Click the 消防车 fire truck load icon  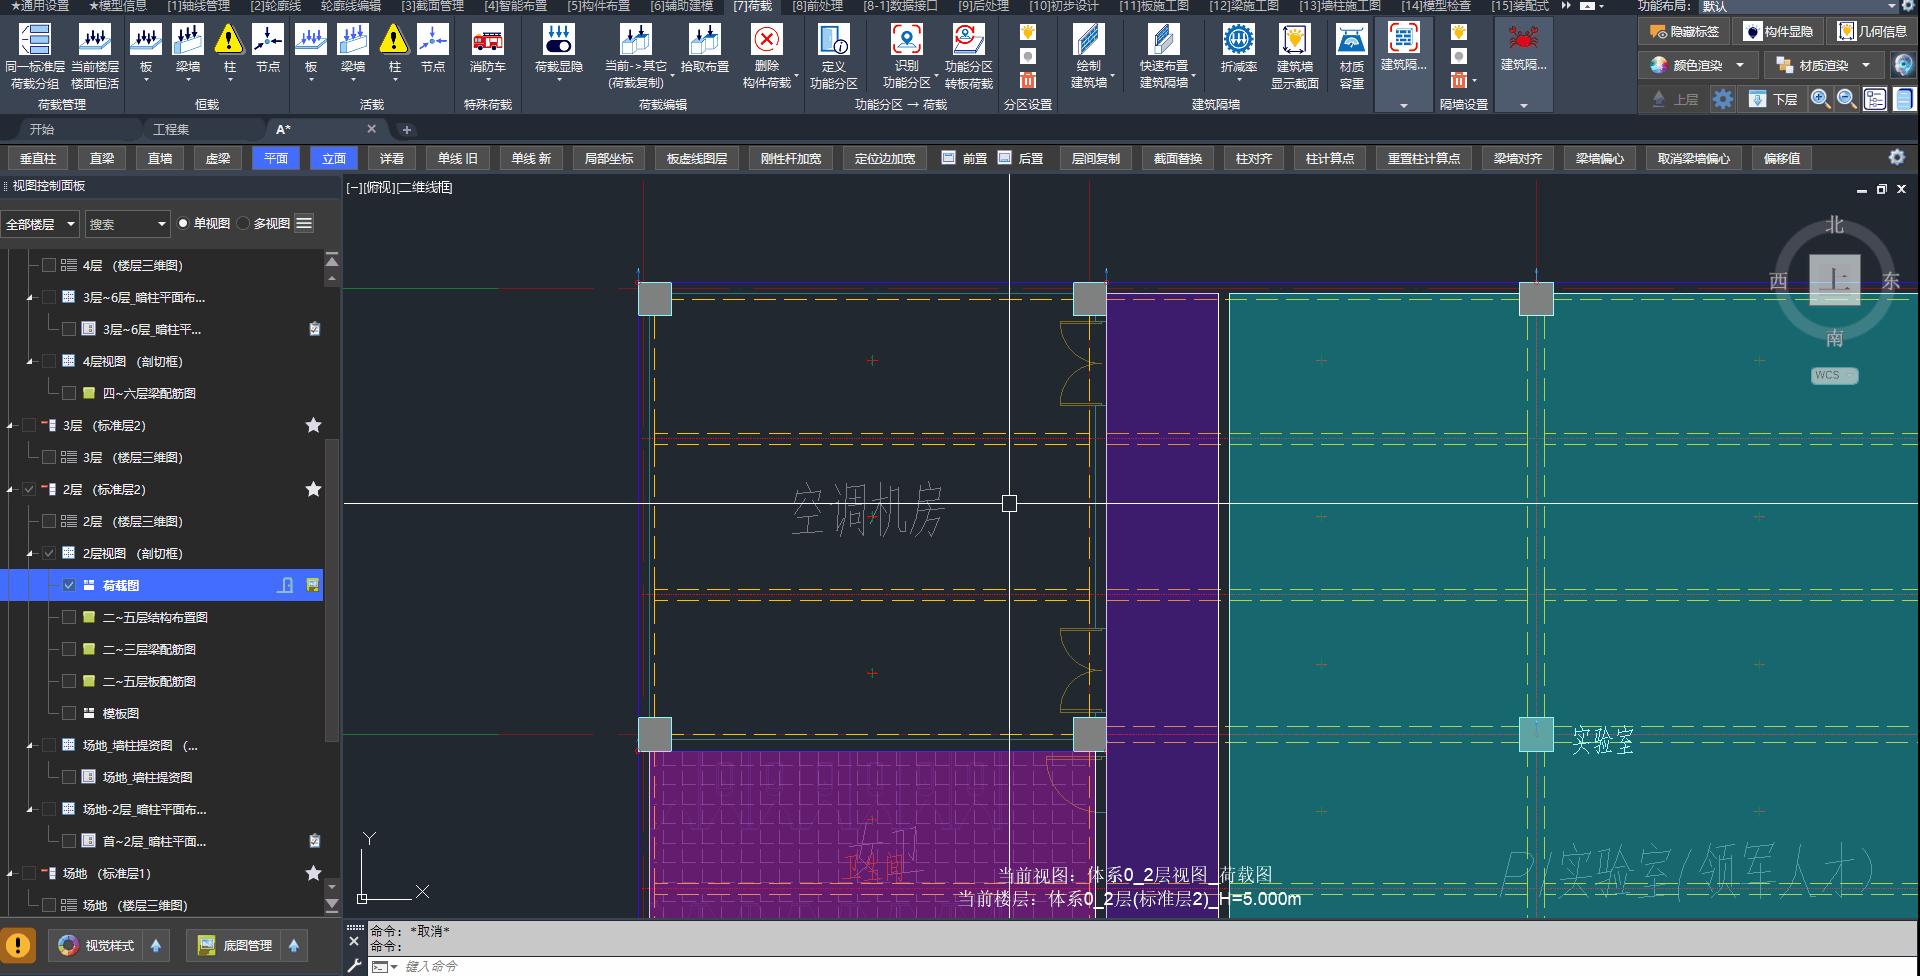pos(487,41)
